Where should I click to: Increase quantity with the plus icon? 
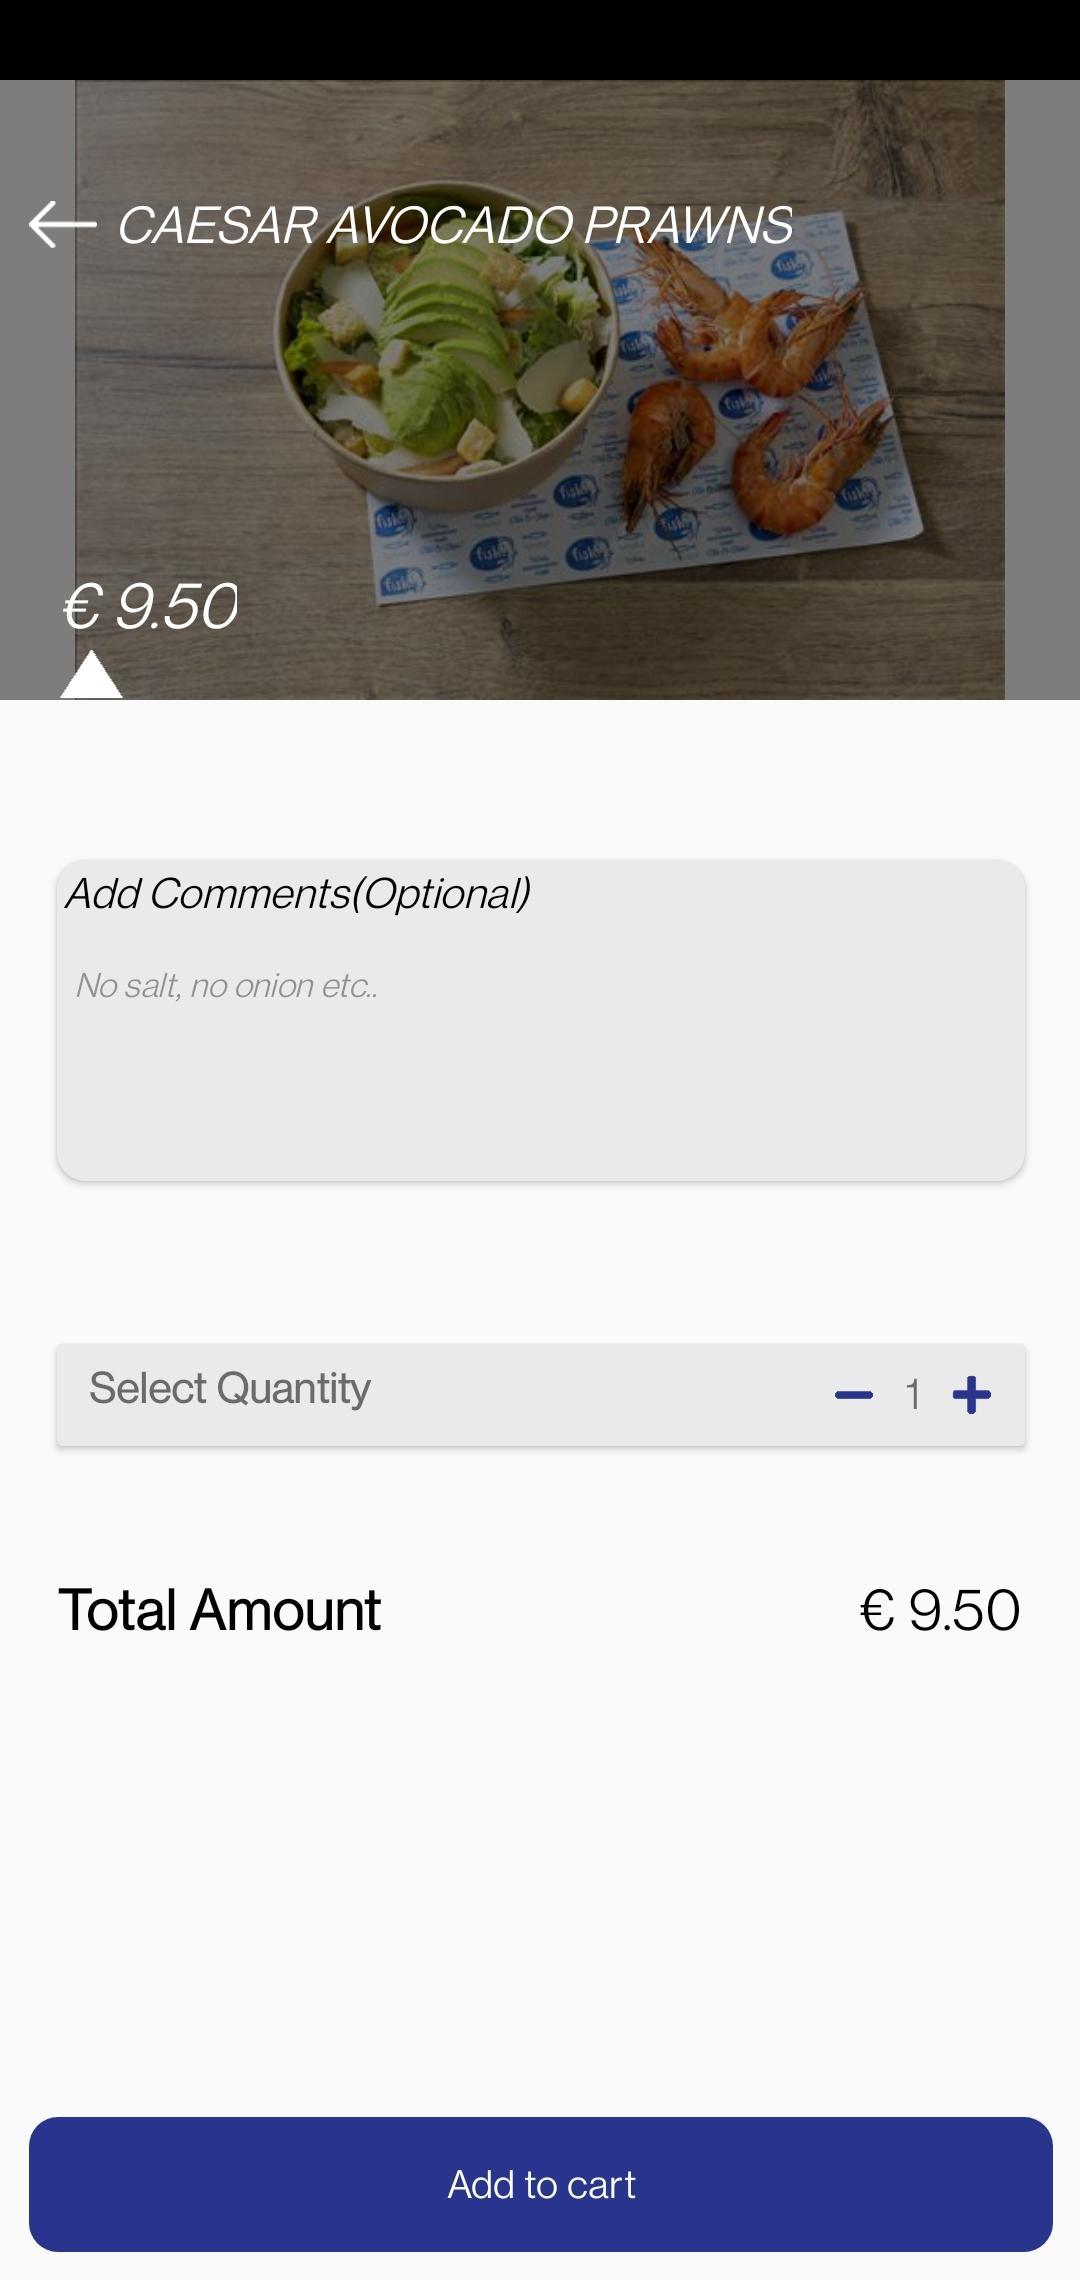point(971,1395)
